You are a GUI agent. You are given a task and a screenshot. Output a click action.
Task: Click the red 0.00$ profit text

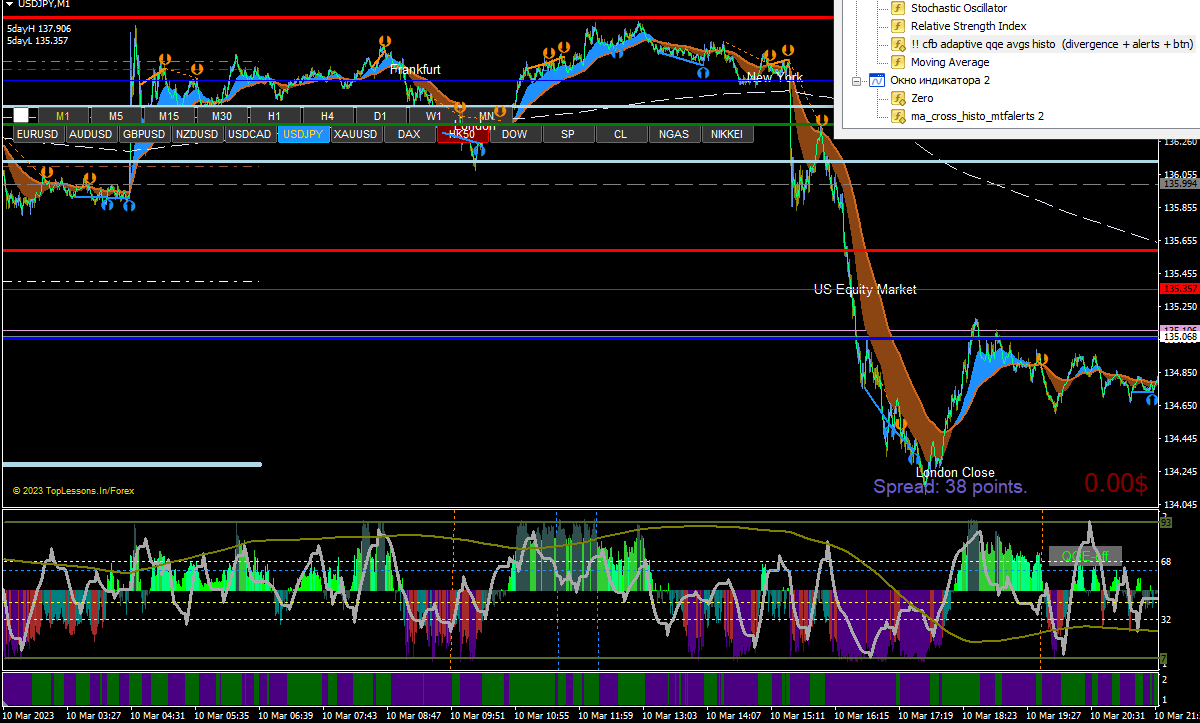tap(1116, 483)
